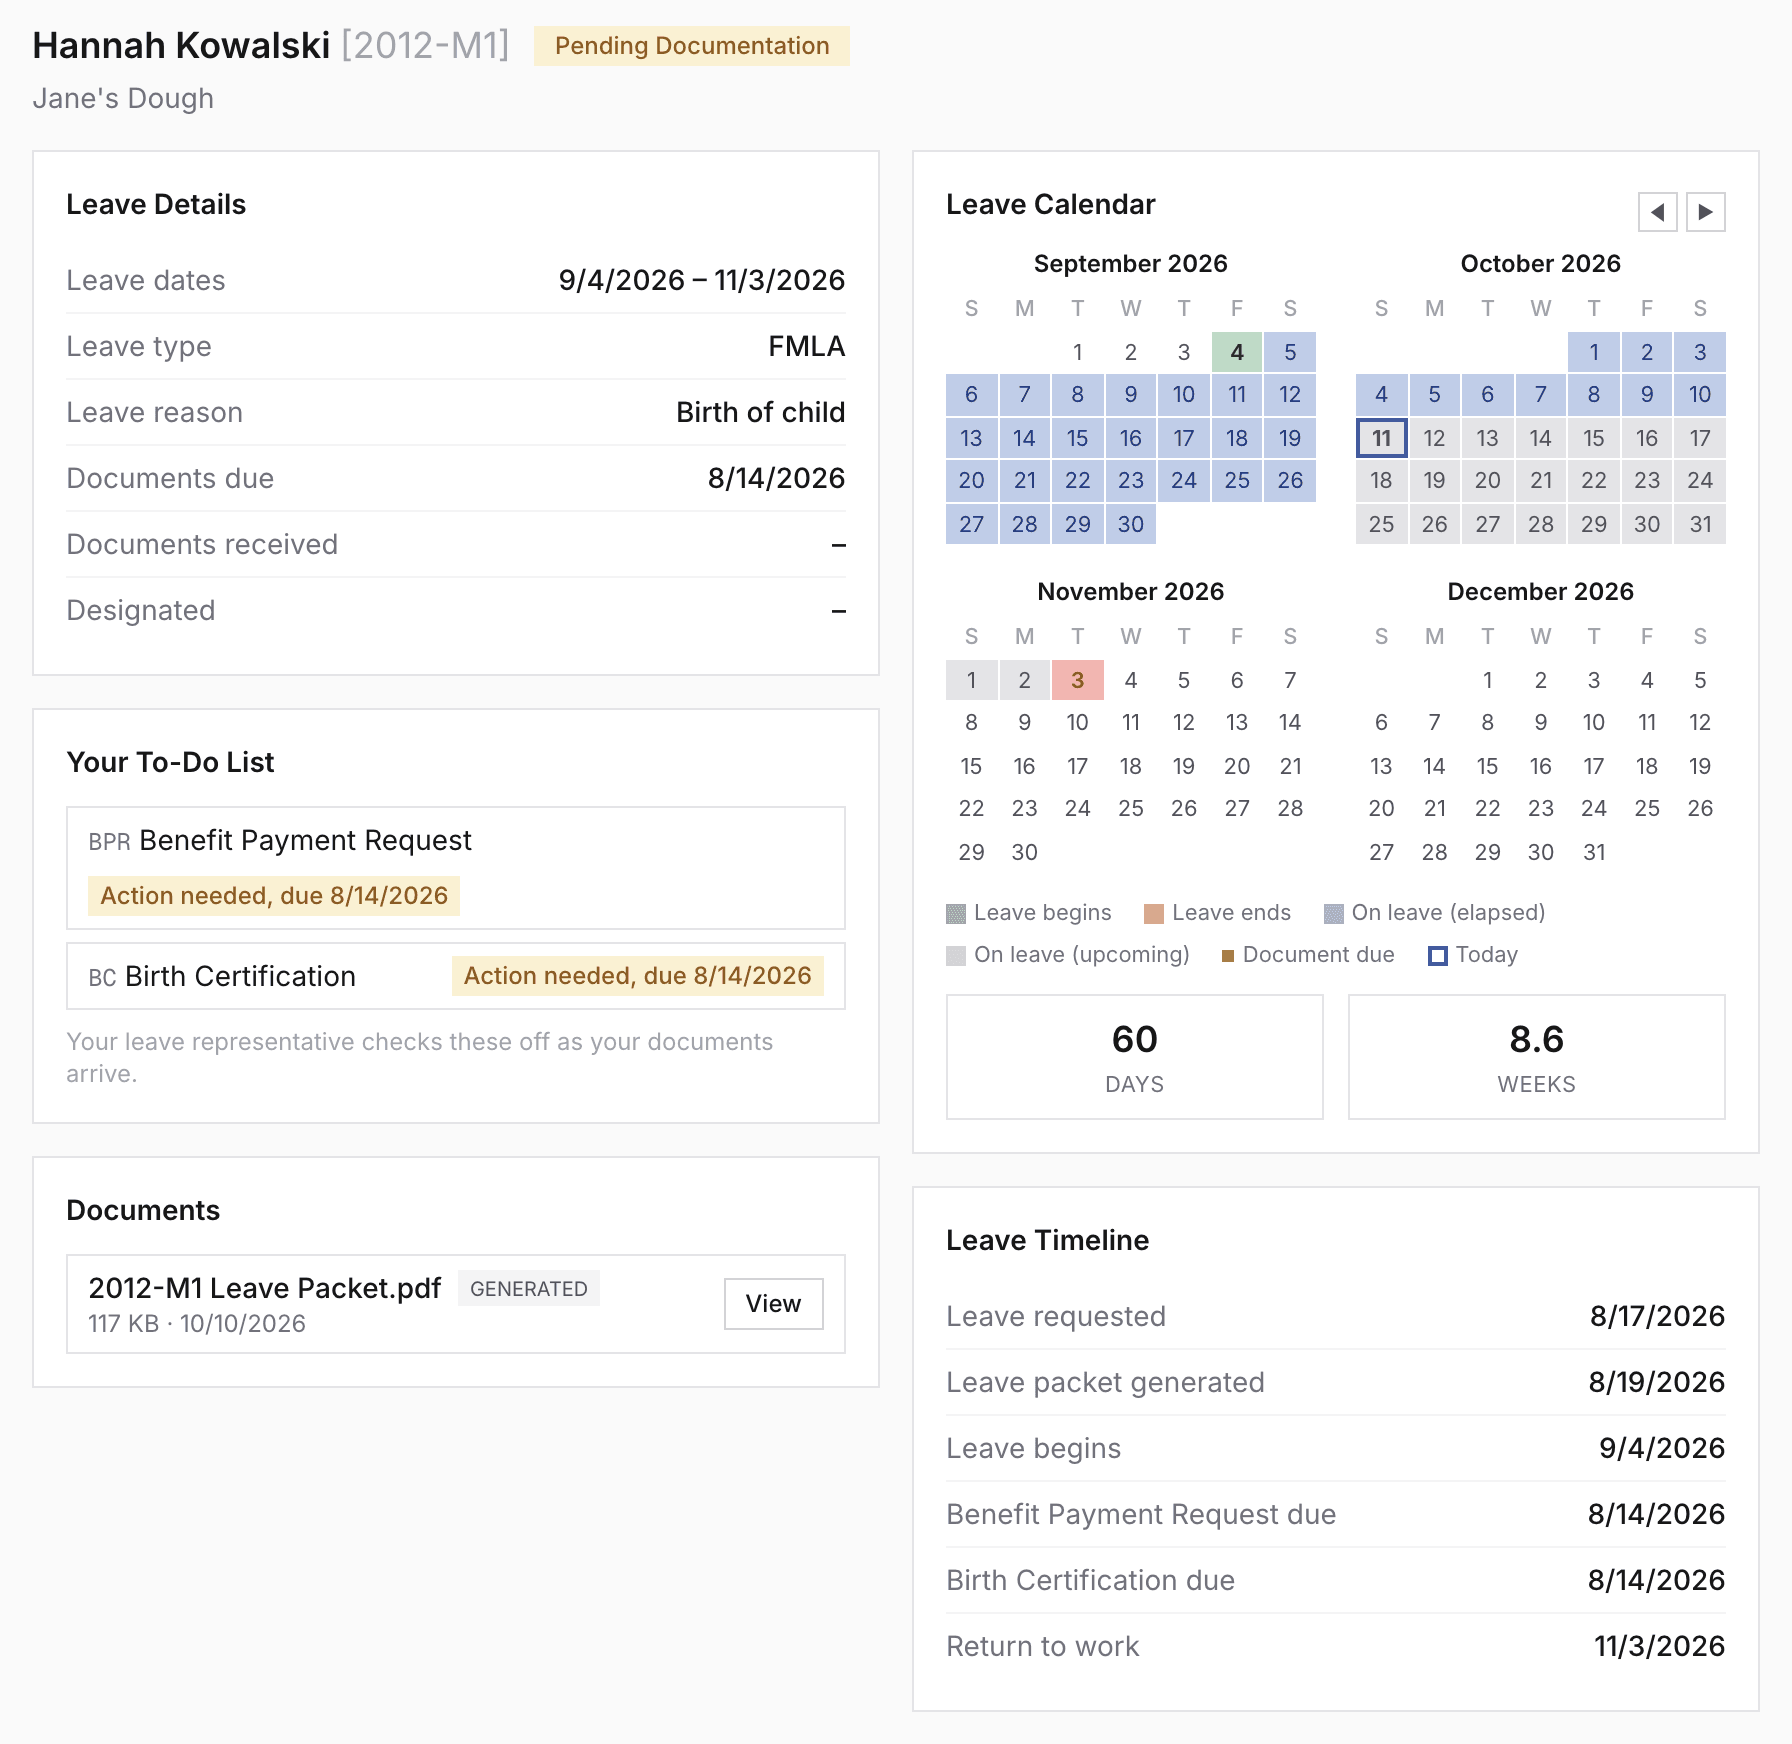Click Benefit Payment Request action needed badge
1792x1744 pixels.
pos(273,896)
